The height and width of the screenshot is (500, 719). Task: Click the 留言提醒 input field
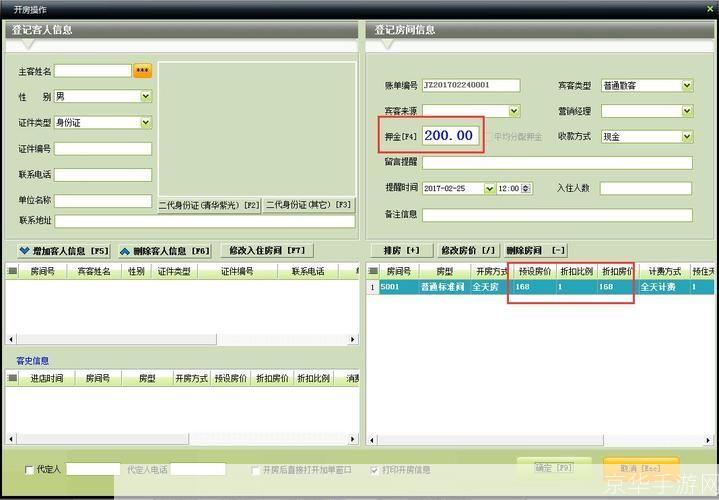(x=557, y=162)
